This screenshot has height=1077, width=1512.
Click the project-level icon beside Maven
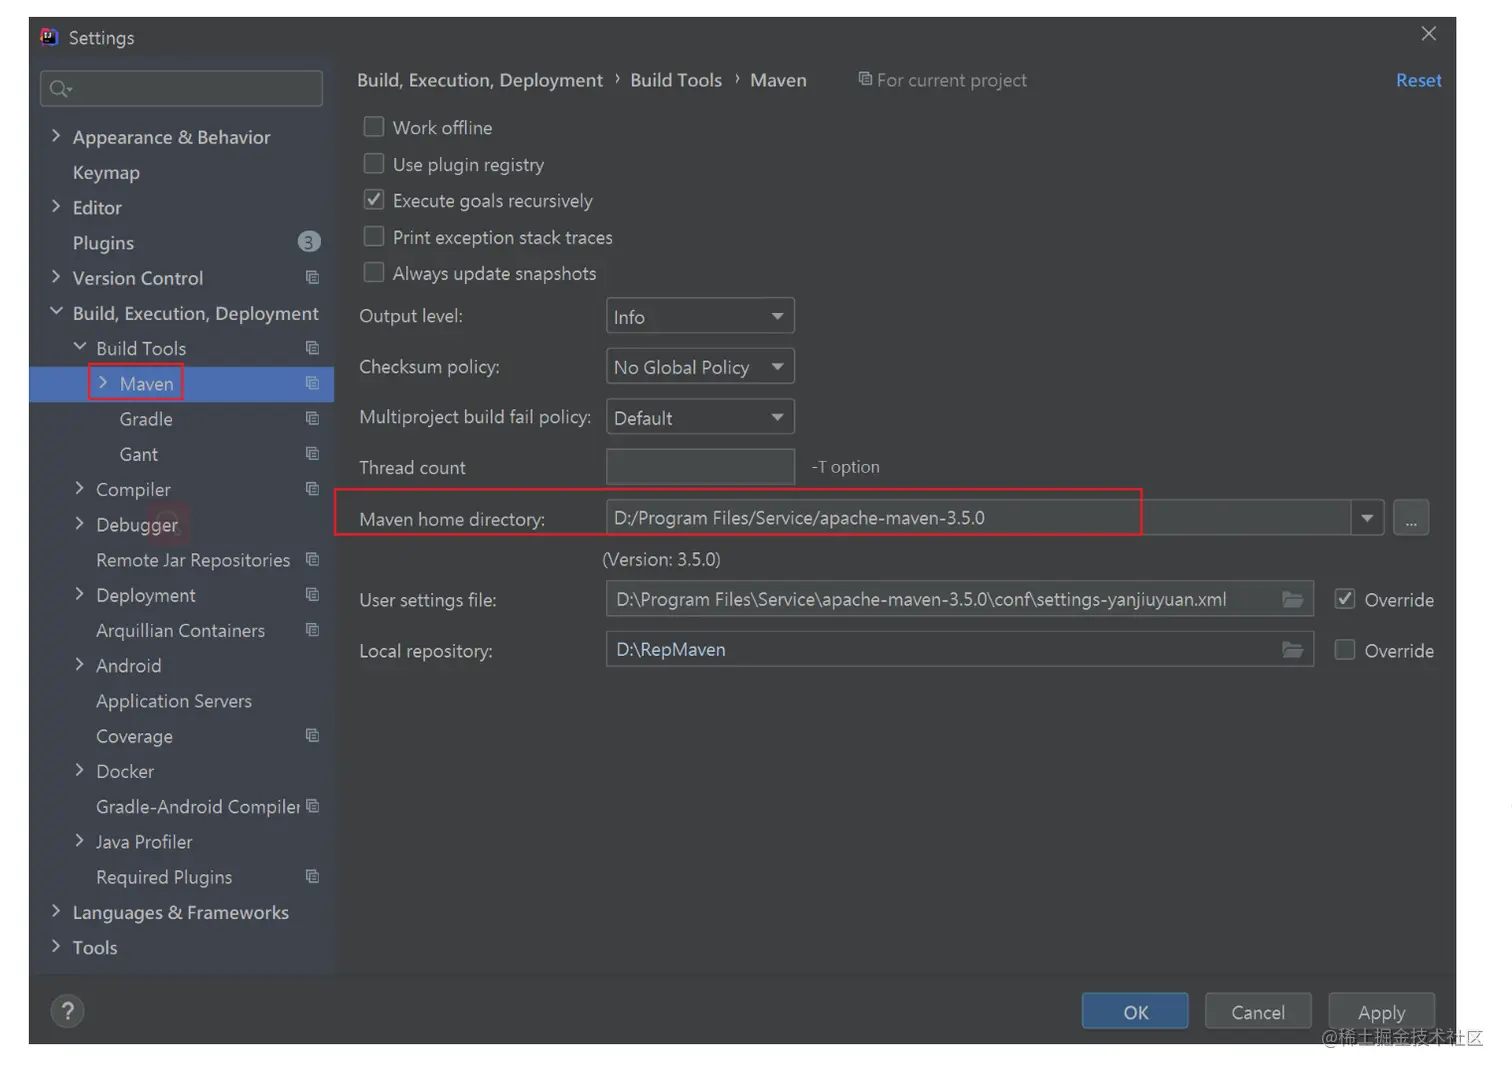[x=312, y=383]
